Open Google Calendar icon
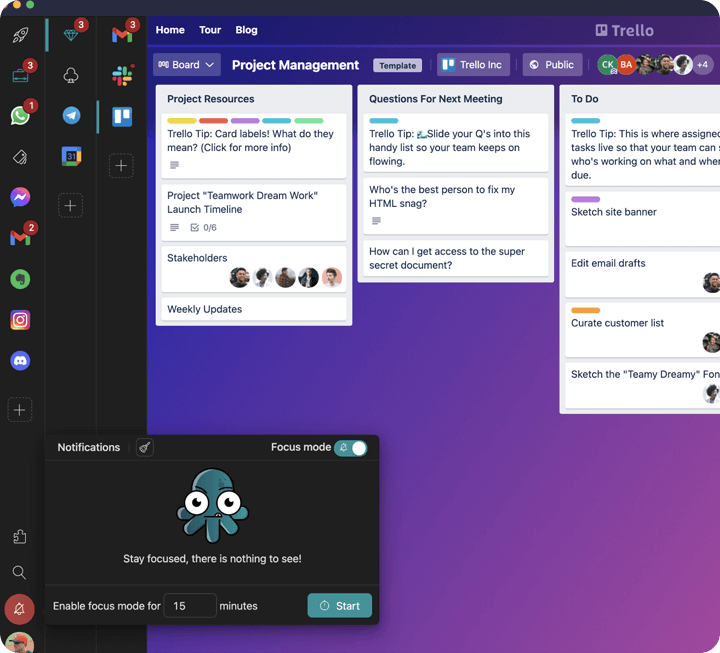720x653 pixels. coord(71,156)
